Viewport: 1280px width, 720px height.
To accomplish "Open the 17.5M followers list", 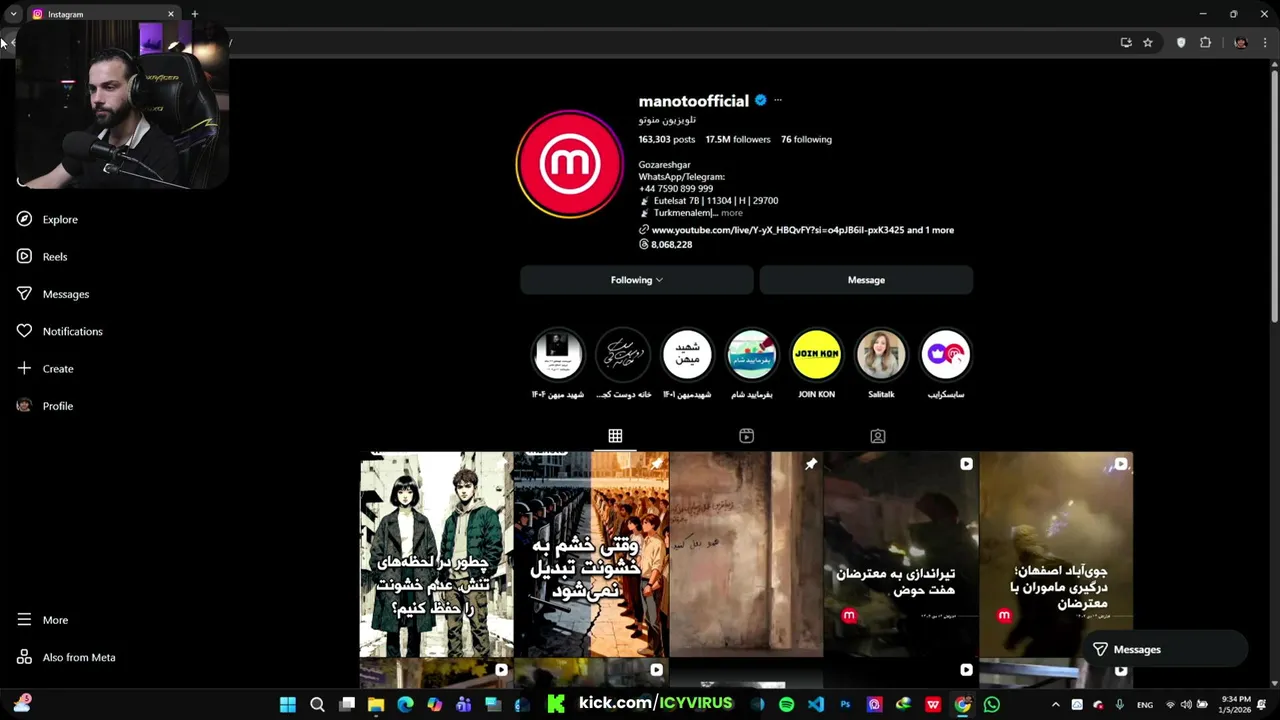I will click(738, 139).
